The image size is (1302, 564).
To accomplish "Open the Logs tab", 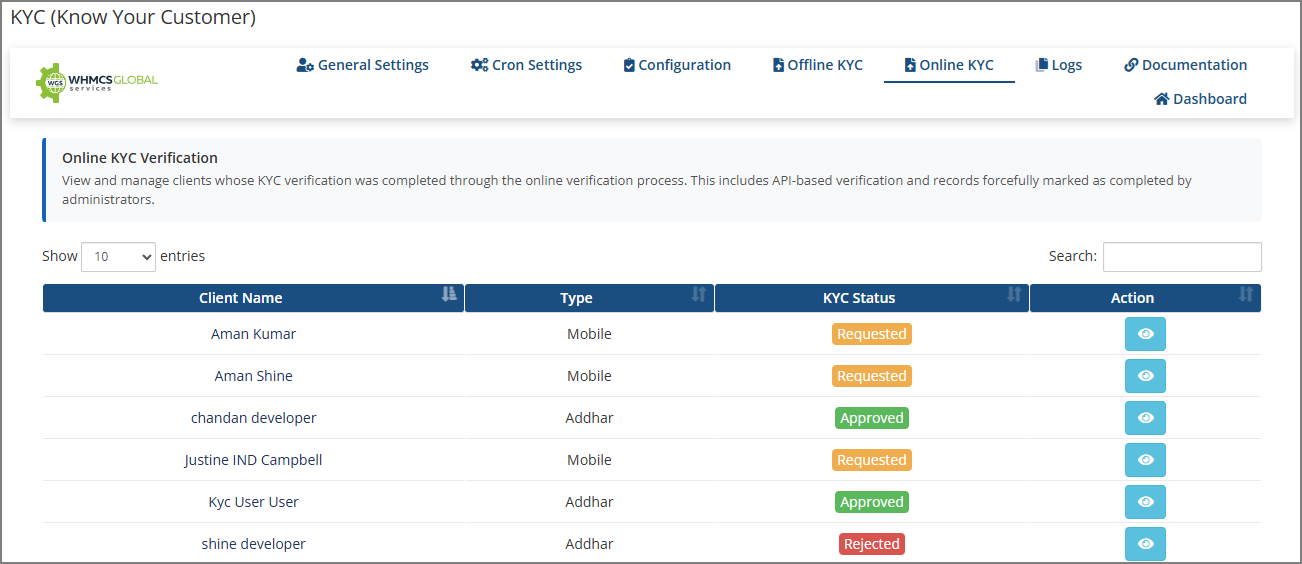I will click(x=1058, y=65).
